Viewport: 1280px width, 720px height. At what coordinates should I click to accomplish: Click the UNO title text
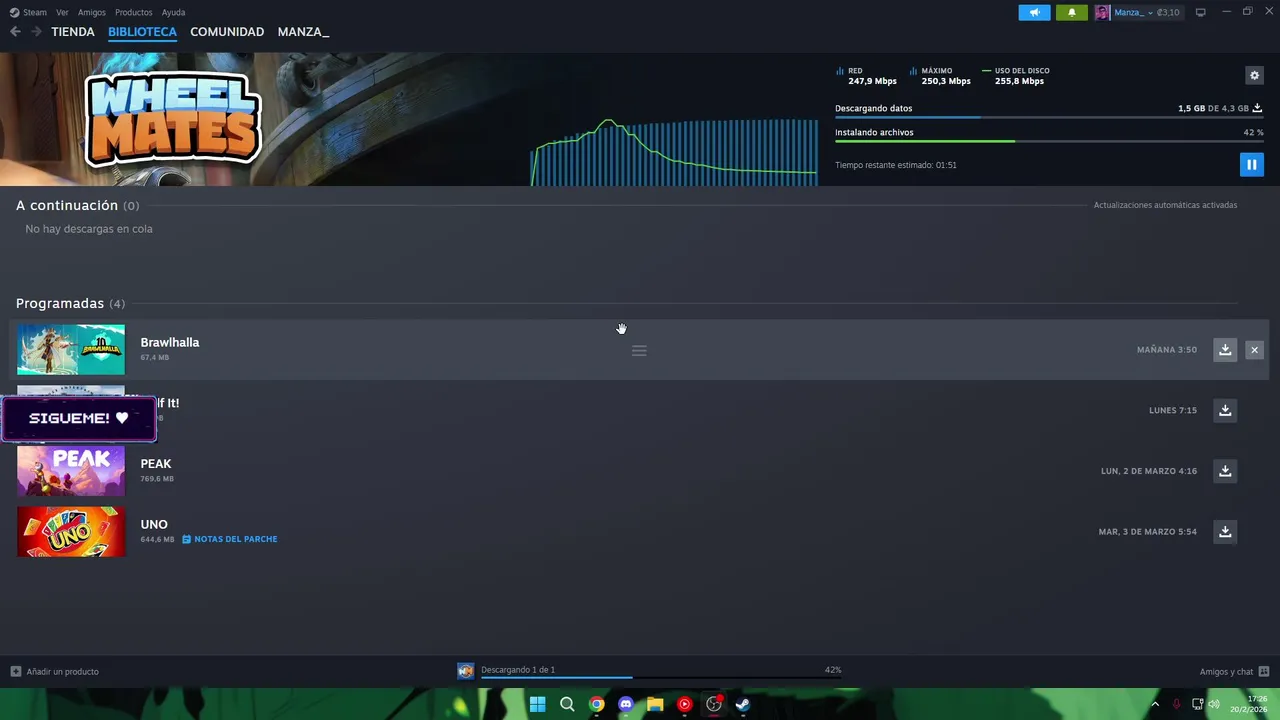click(154, 524)
